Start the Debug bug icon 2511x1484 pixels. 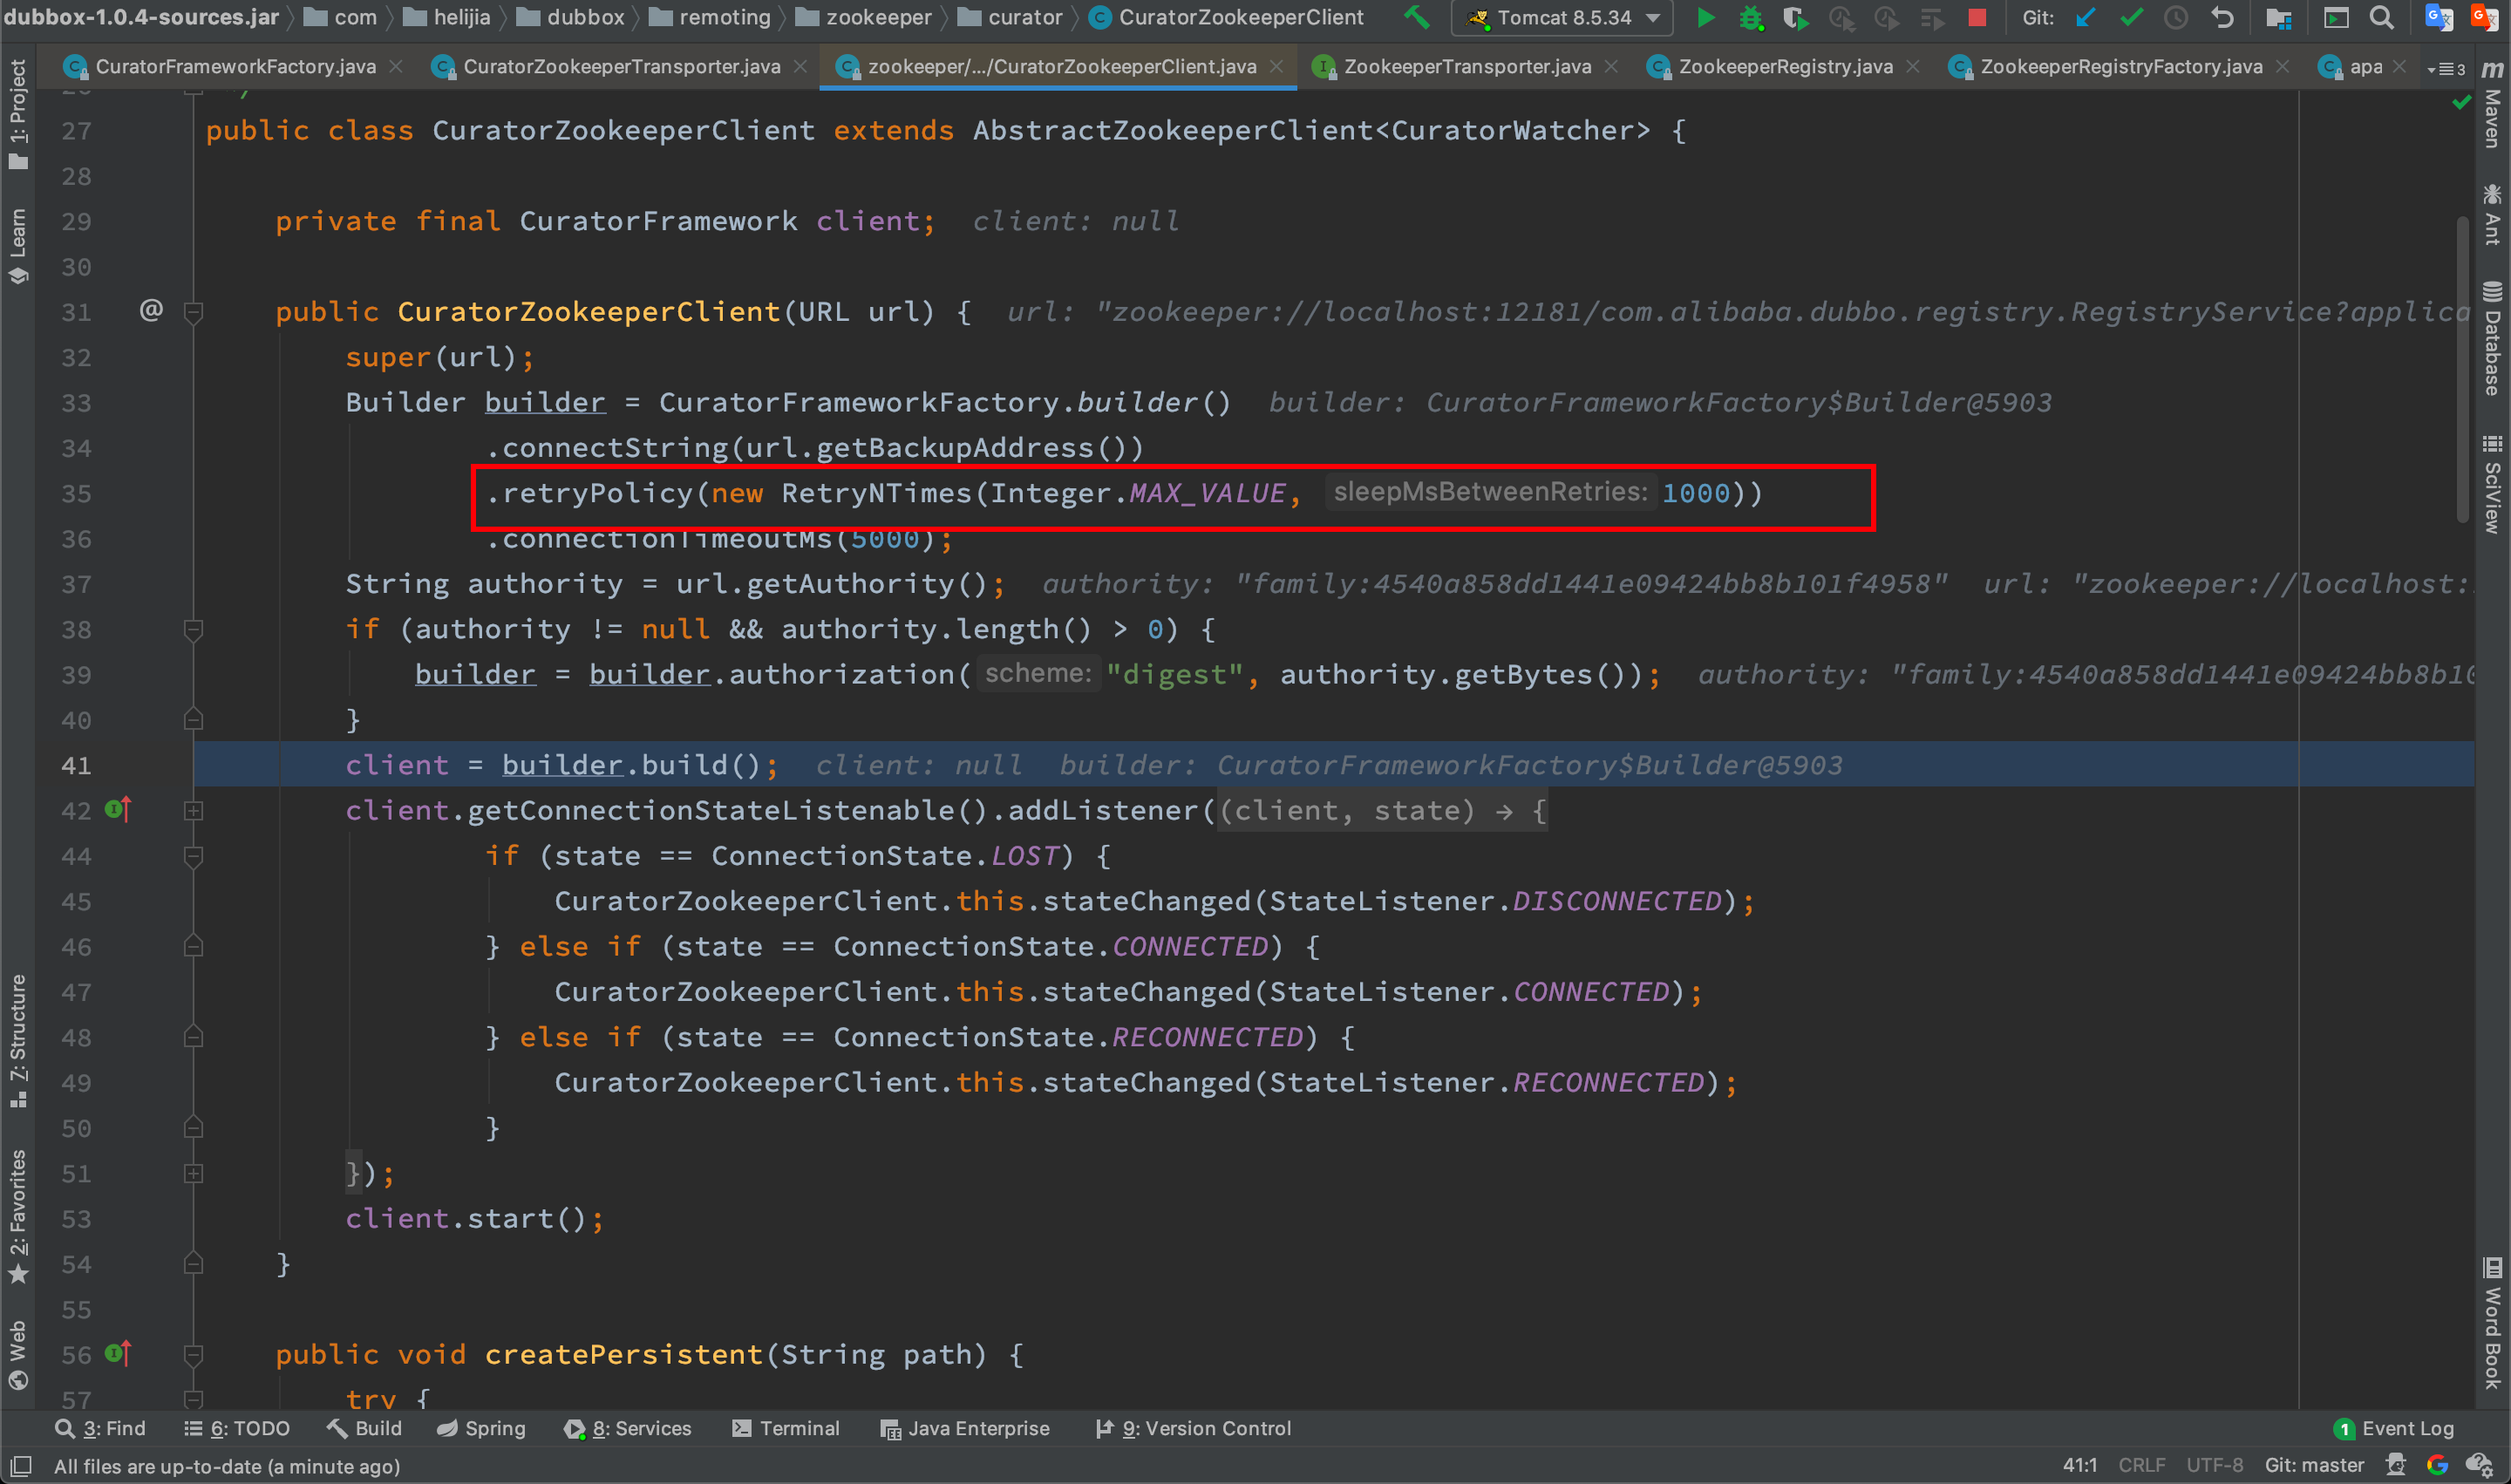click(x=1750, y=17)
